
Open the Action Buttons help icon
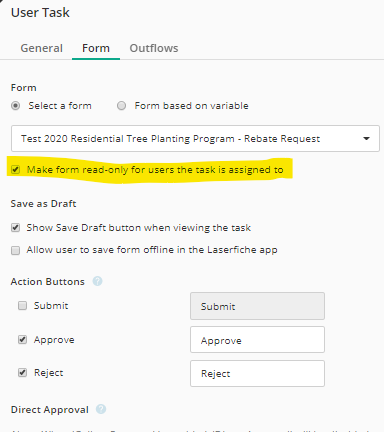pos(97,281)
